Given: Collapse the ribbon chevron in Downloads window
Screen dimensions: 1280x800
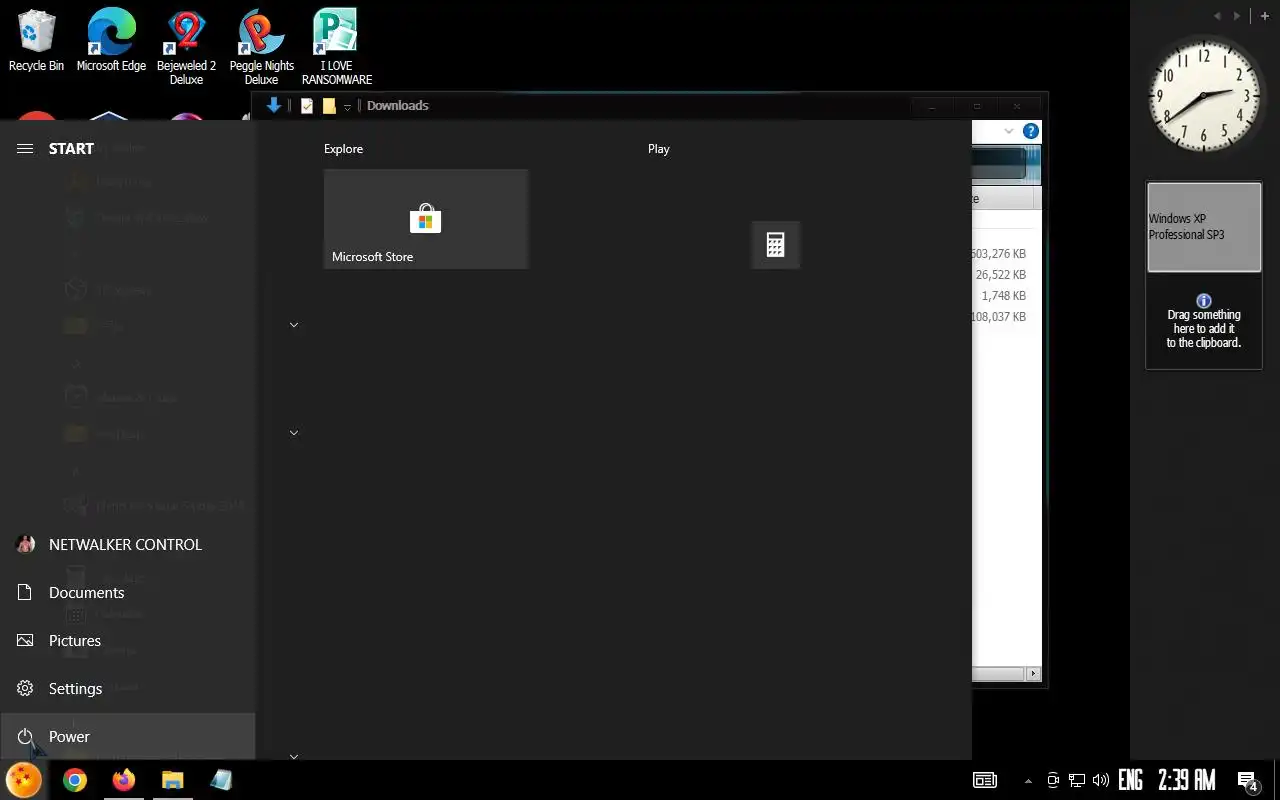Looking at the screenshot, I should 1009,131.
